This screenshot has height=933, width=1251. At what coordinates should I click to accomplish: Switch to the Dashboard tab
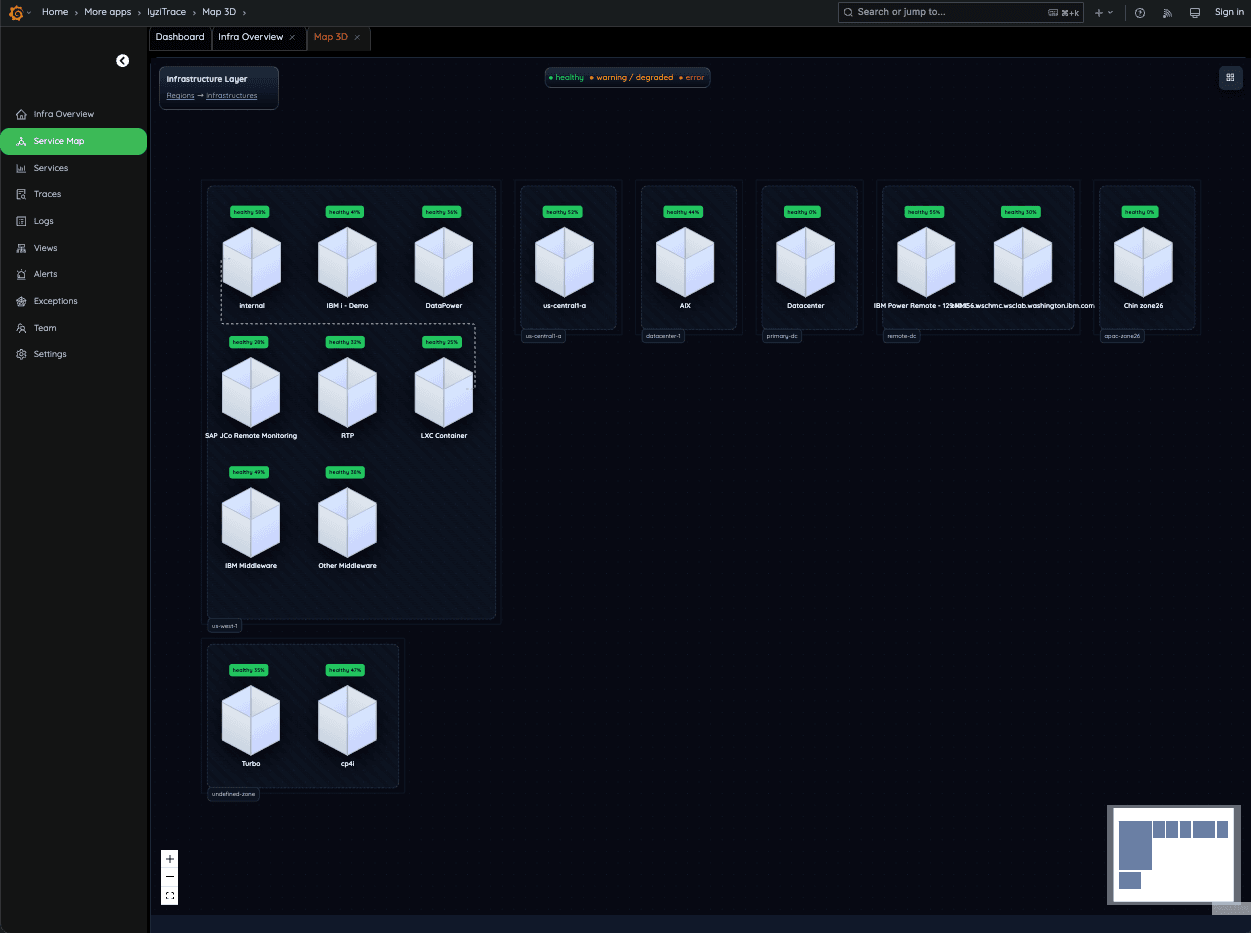[x=180, y=37]
